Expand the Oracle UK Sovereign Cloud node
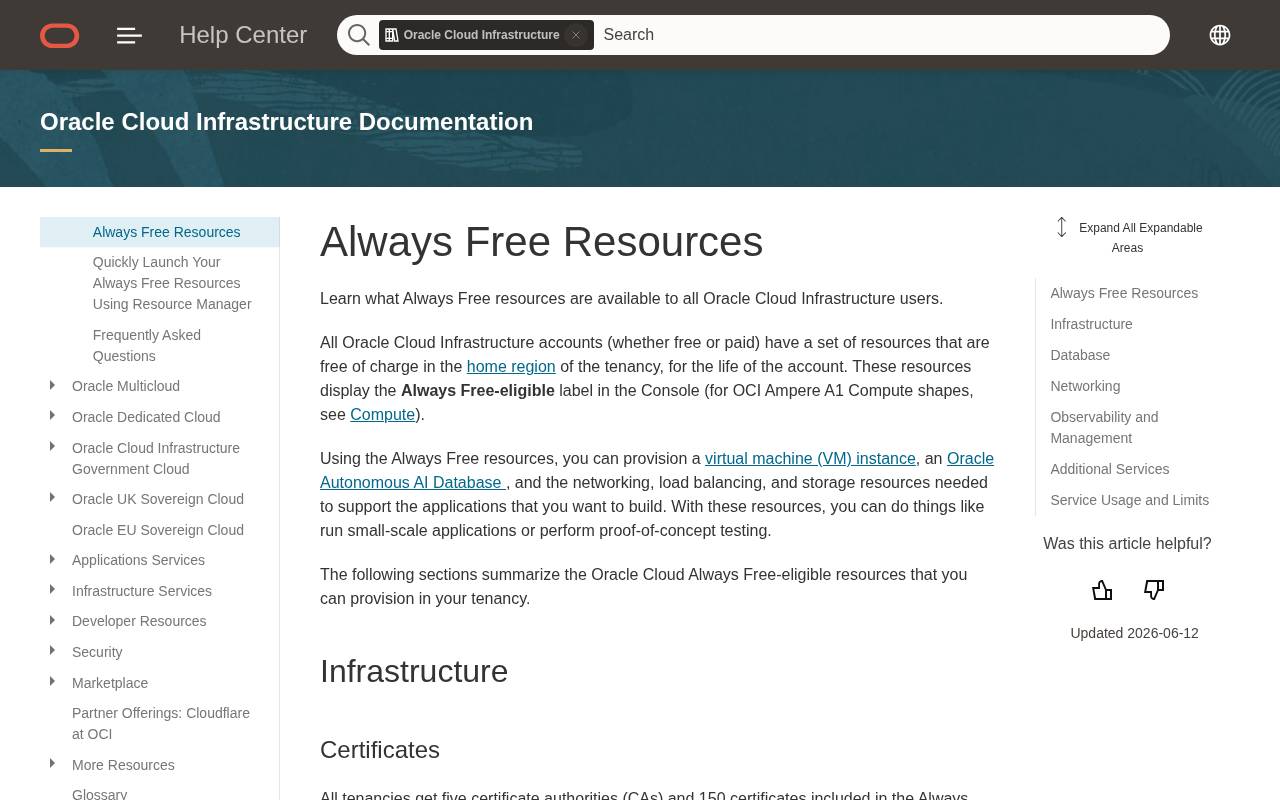This screenshot has height=800, width=1280. [52, 498]
